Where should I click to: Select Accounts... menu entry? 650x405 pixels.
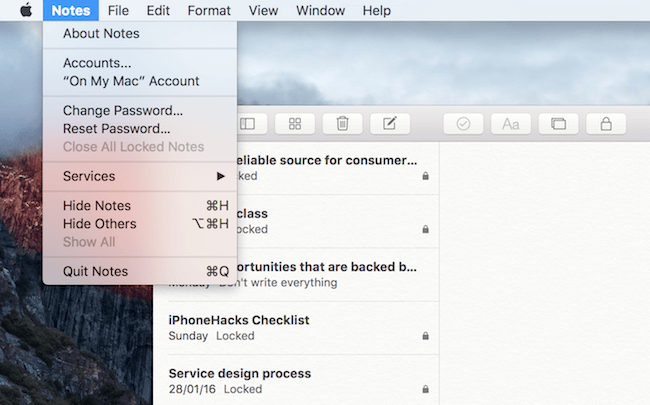coord(140,63)
